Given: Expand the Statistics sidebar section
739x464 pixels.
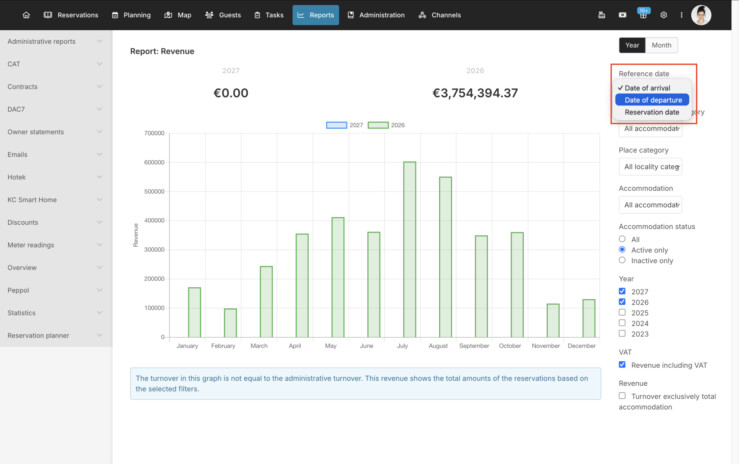Looking at the screenshot, I should pyautogui.click(x=56, y=313).
